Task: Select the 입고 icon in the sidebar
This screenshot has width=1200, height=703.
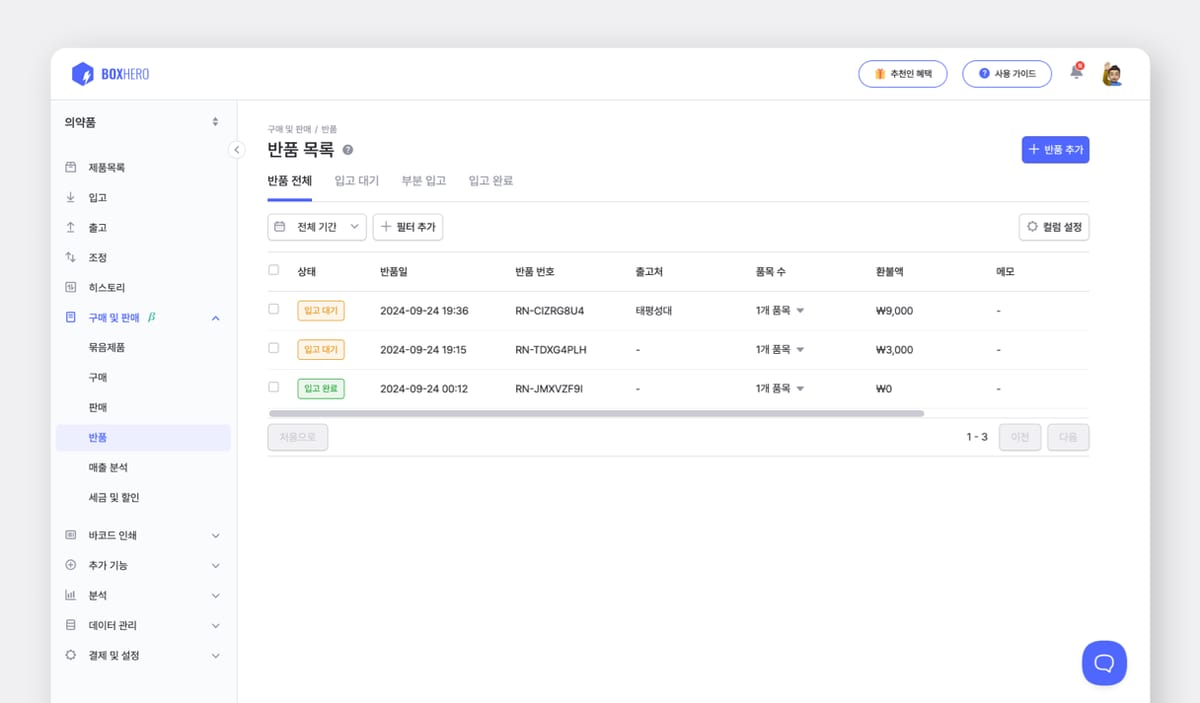Action: click(70, 197)
